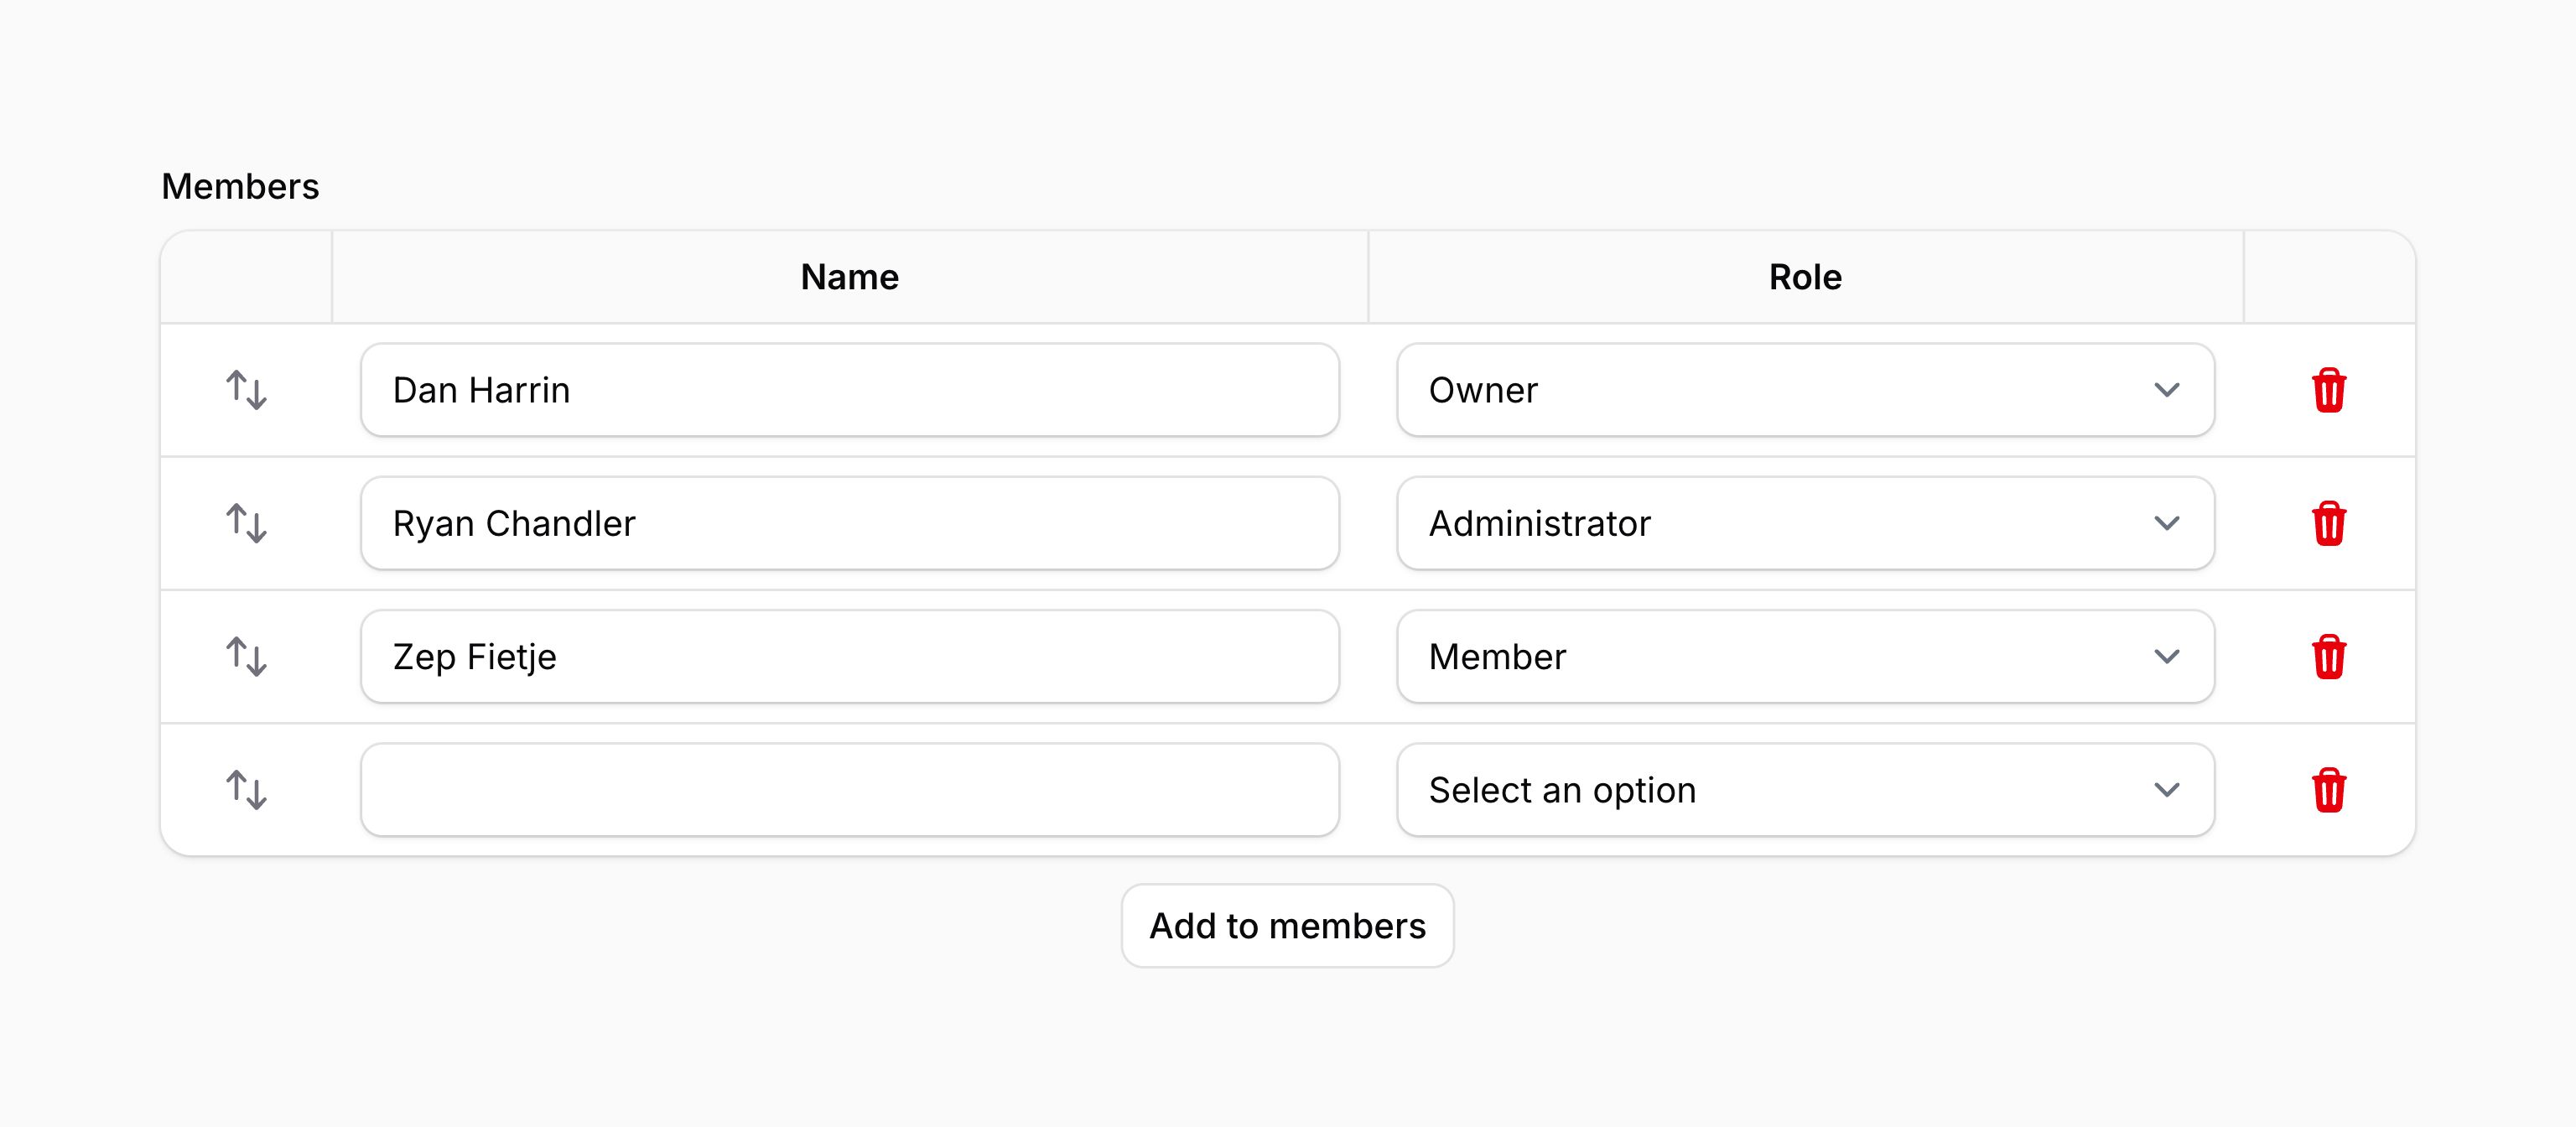The image size is (2576, 1127).
Task: Click reorder arrows for Dan Harrin row
Action: tap(246, 390)
